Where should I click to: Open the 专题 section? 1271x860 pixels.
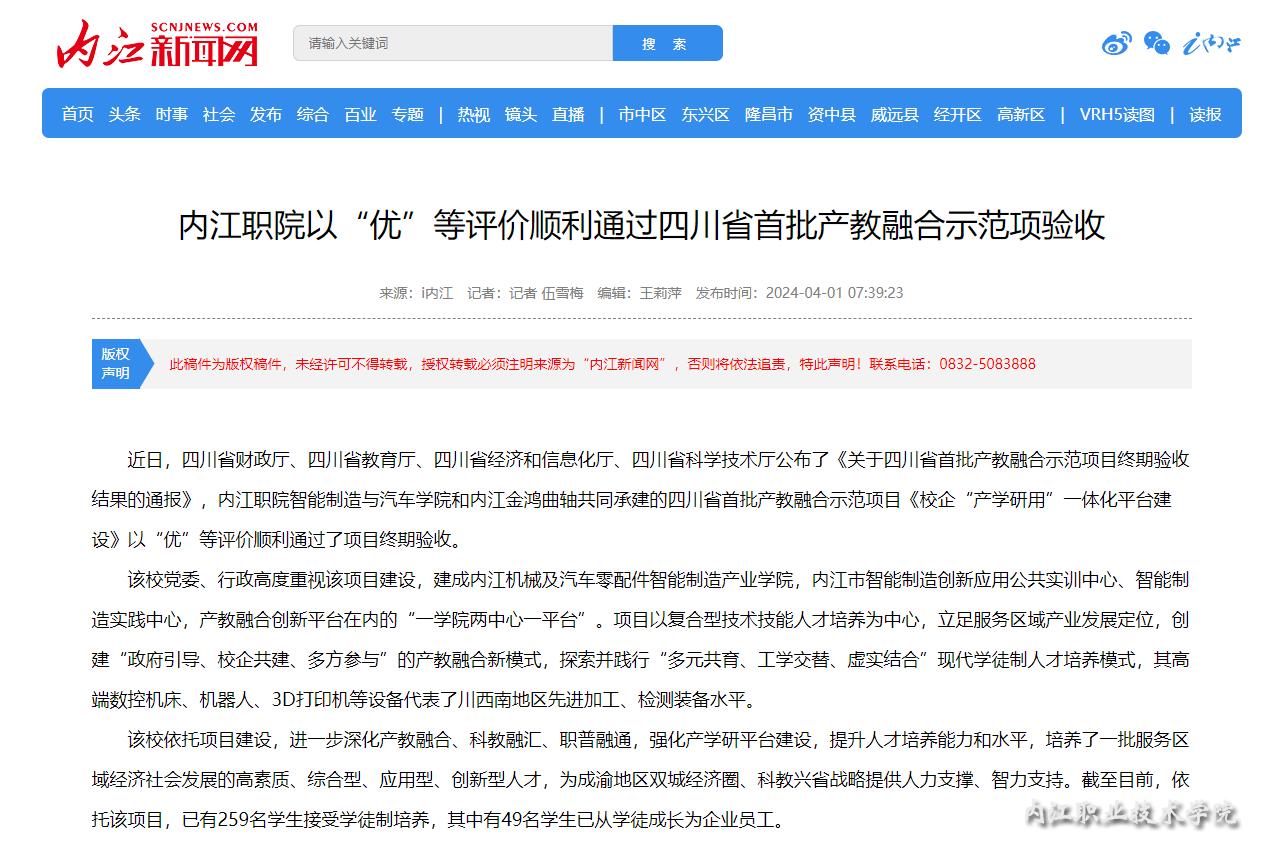tap(408, 114)
